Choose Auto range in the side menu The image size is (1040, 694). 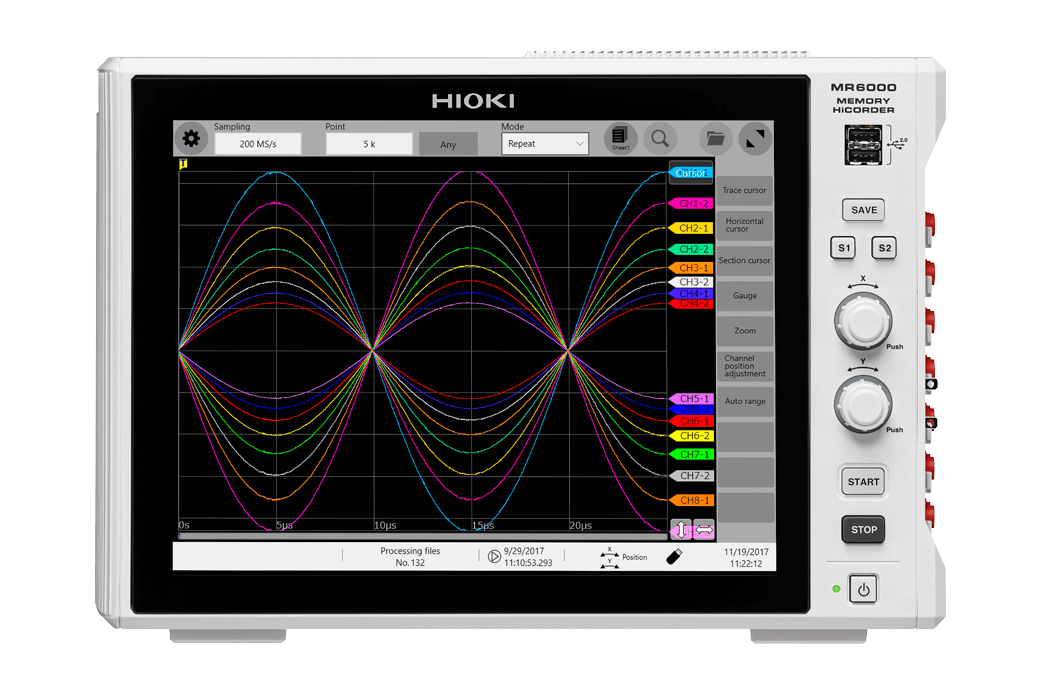745,401
